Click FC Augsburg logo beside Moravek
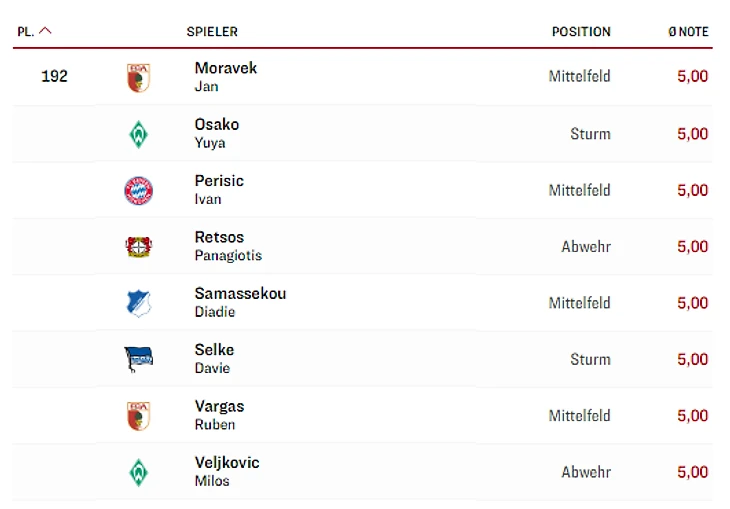This screenshot has width=730, height=509. coord(138,77)
